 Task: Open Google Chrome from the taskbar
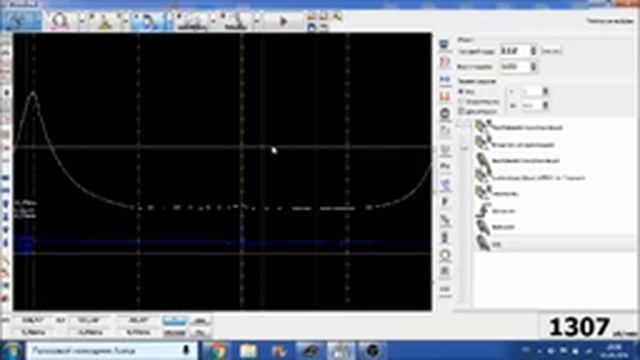(x=216, y=351)
